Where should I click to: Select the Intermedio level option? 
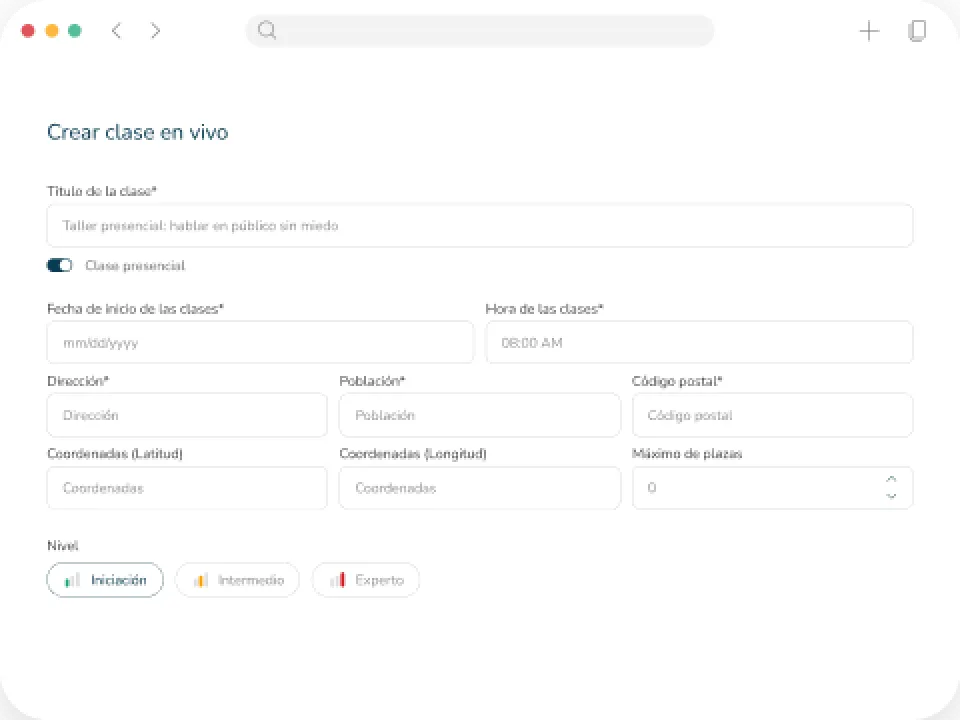tap(238, 580)
